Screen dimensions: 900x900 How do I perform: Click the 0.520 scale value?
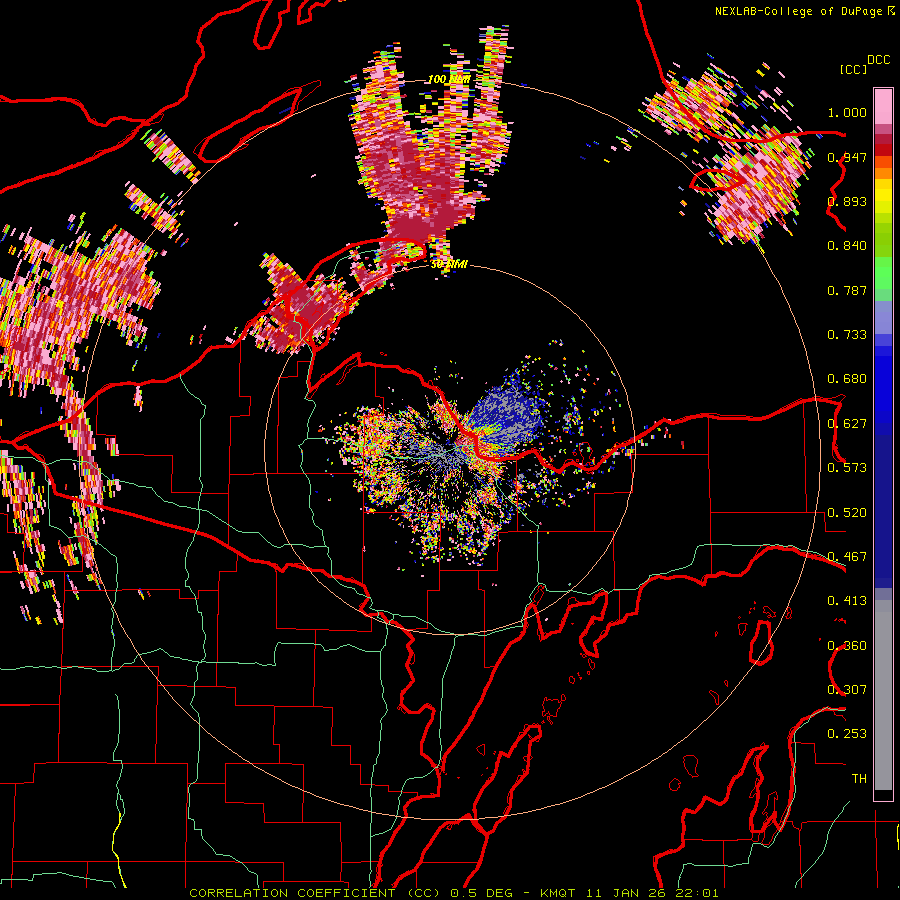(847, 513)
